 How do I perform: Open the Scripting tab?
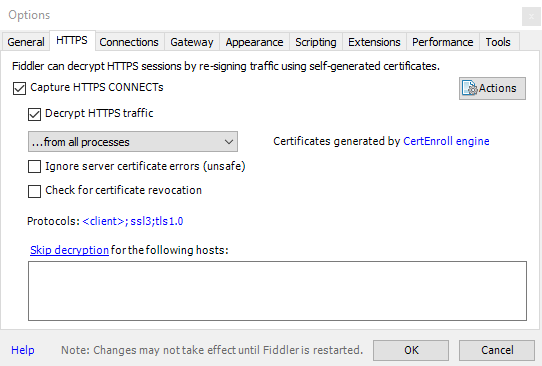click(x=316, y=42)
